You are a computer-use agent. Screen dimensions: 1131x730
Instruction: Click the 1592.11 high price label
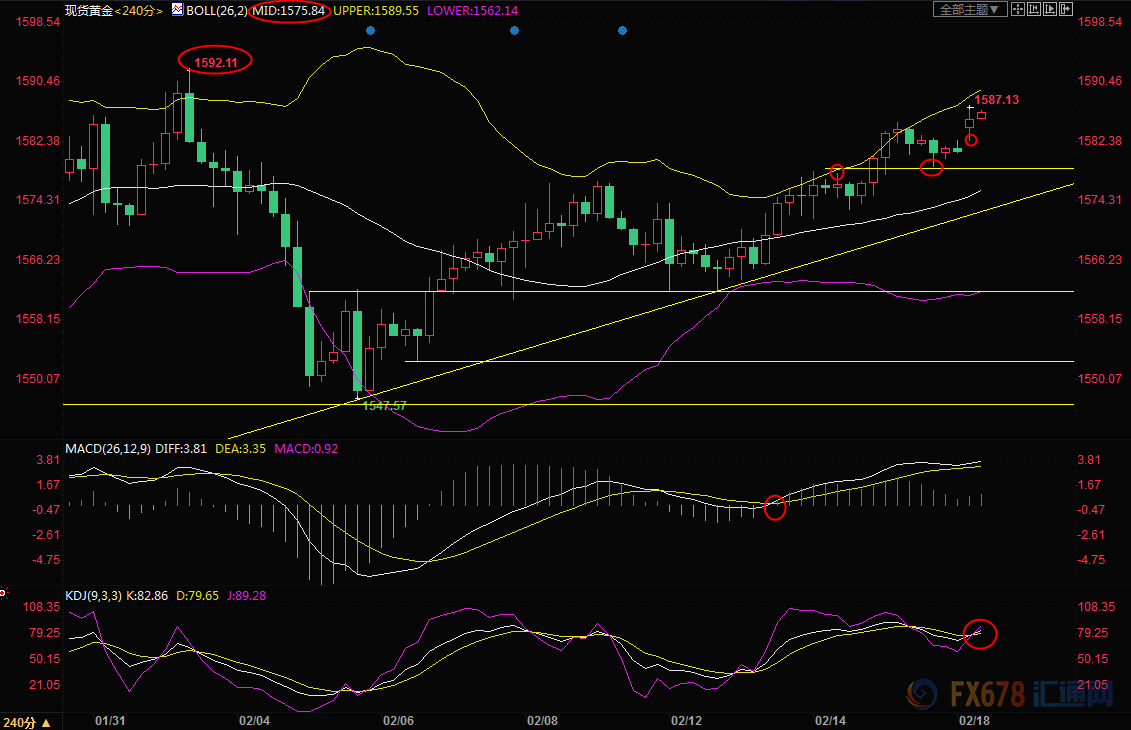pos(215,62)
